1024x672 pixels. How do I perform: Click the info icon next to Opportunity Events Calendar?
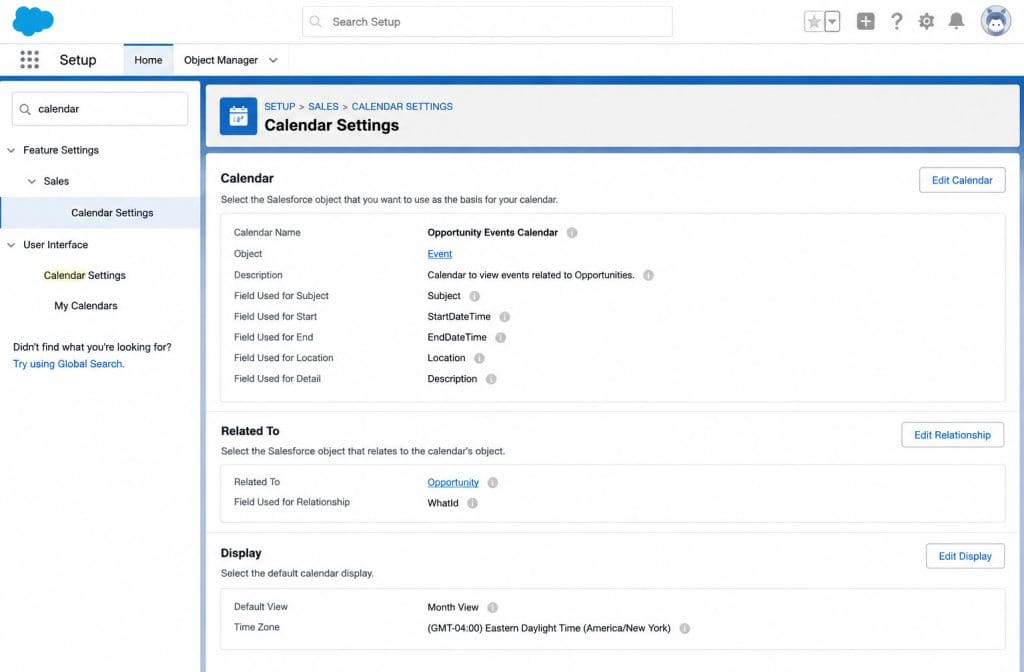(572, 232)
